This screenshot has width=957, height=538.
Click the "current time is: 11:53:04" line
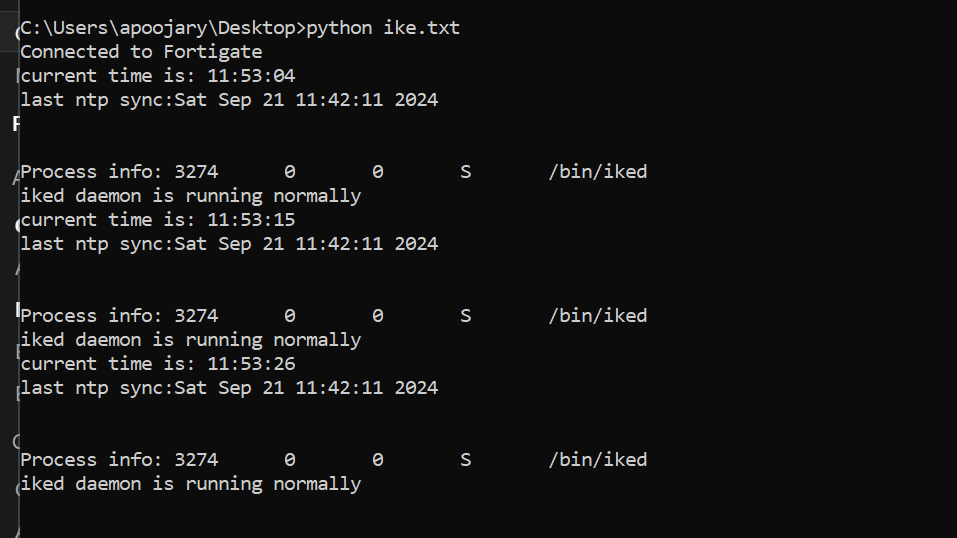[x=158, y=76]
